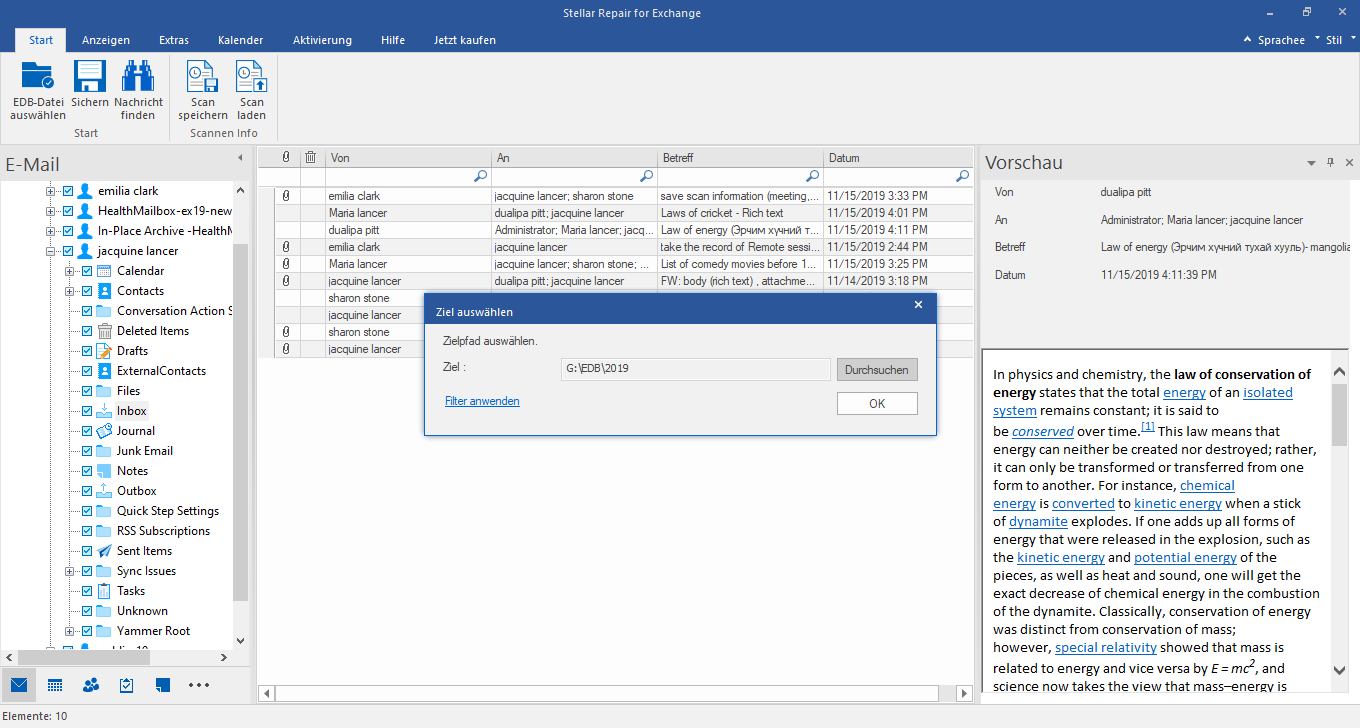Open contacts view in bottom navigation bar
Viewport: 1360px width, 728px height.
pyautogui.click(x=91, y=685)
